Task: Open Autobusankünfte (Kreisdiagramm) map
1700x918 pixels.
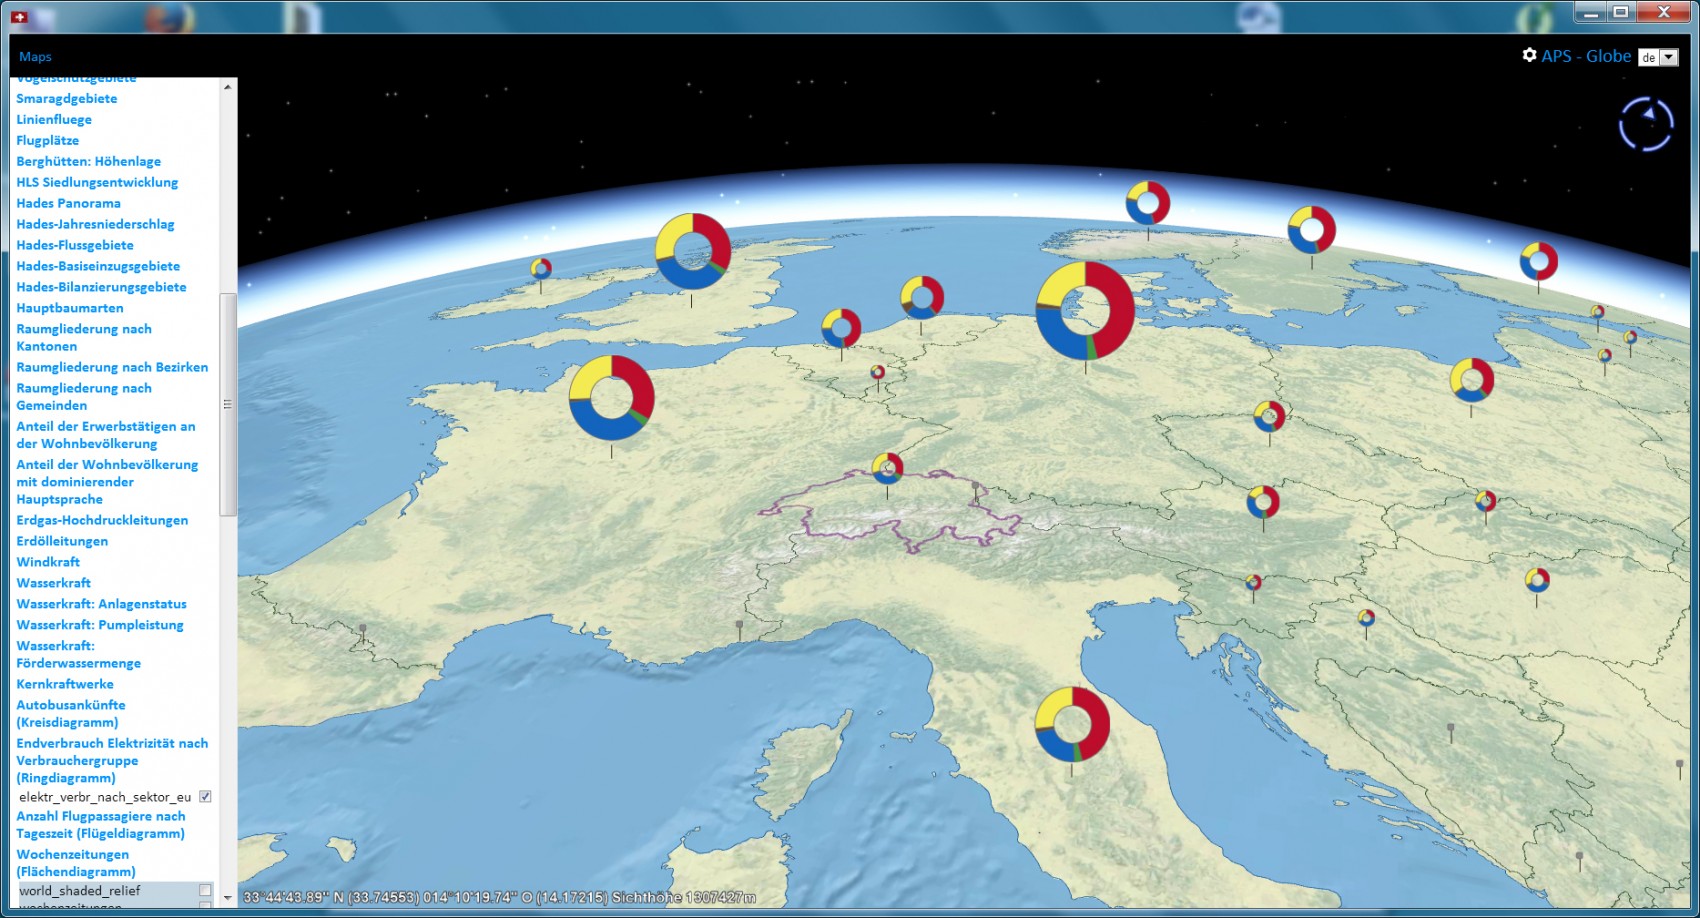Action: 71,713
